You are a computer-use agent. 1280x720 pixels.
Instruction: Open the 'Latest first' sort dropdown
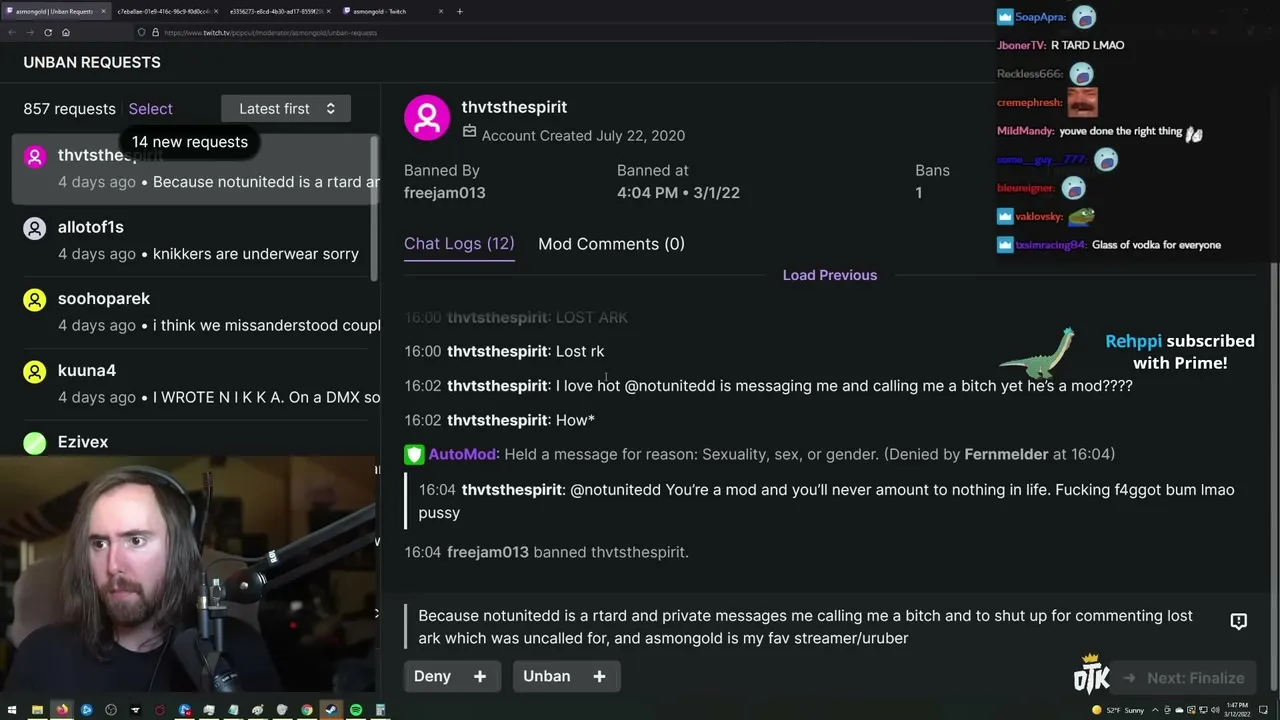(x=286, y=109)
